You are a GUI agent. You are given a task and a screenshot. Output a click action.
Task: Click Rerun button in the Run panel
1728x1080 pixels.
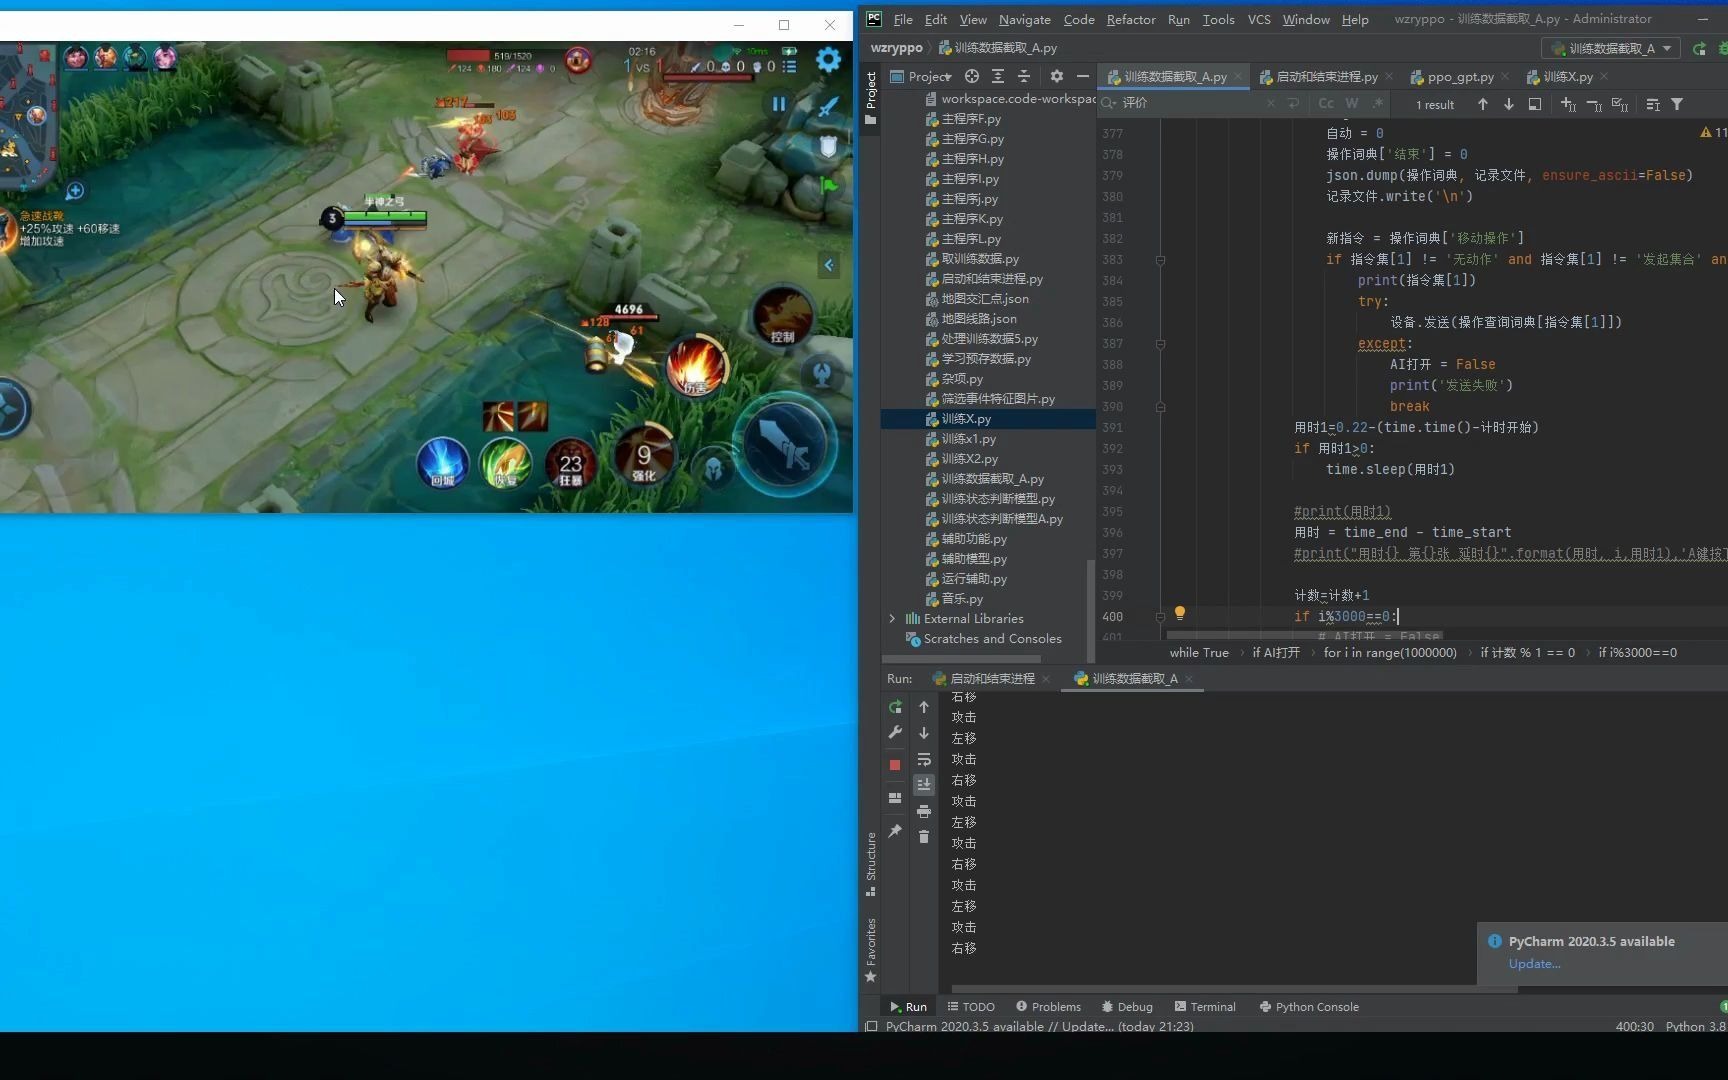[x=895, y=707]
